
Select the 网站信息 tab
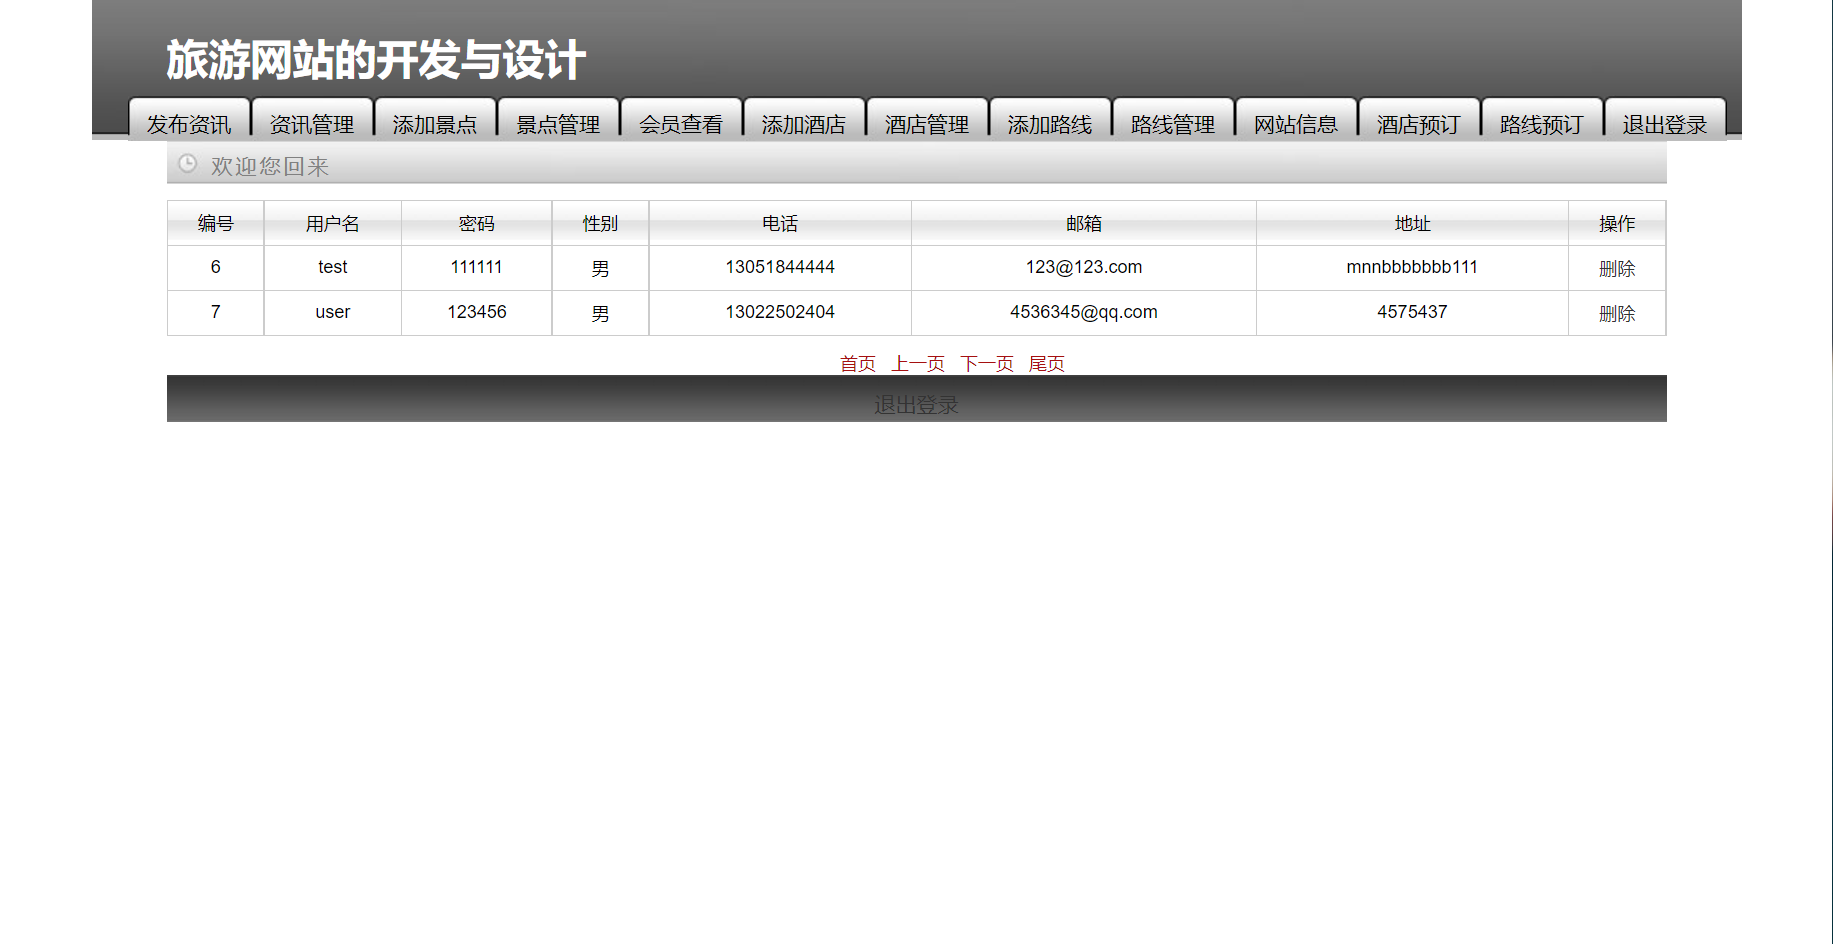(x=1296, y=119)
